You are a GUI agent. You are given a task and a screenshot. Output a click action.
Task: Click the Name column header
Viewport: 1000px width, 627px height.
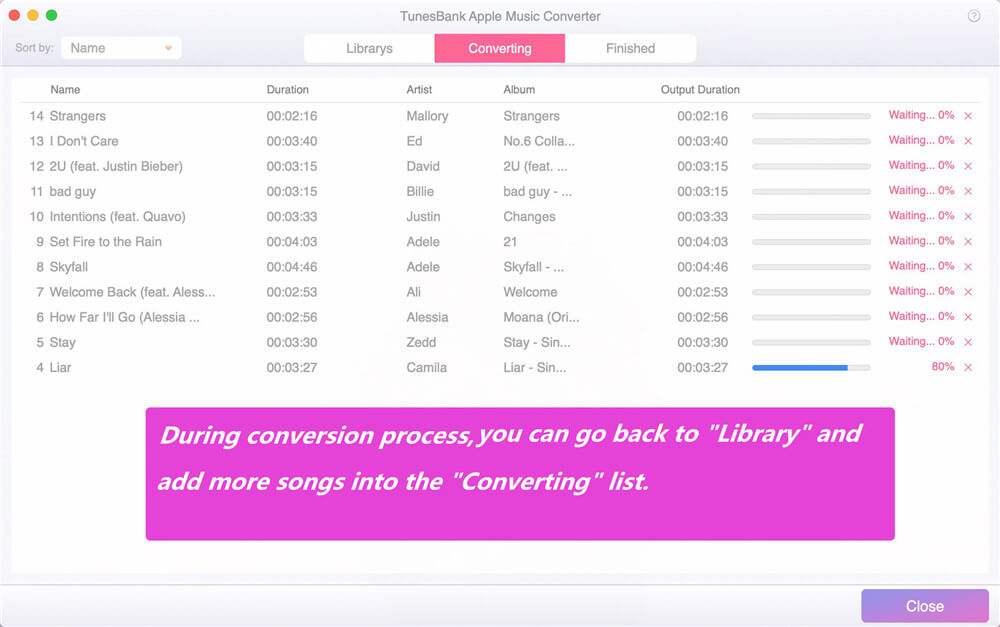65,90
